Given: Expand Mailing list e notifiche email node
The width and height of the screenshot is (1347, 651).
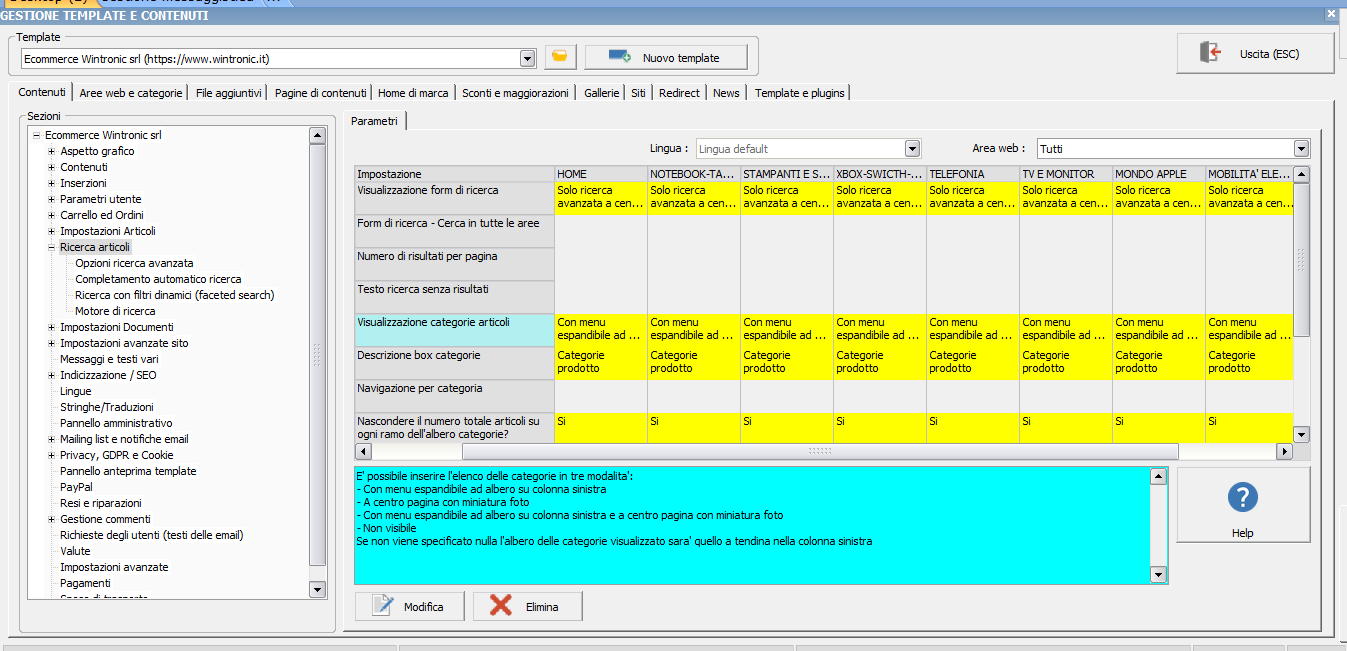Looking at the screenshot, I should click(x=52, y=439).
